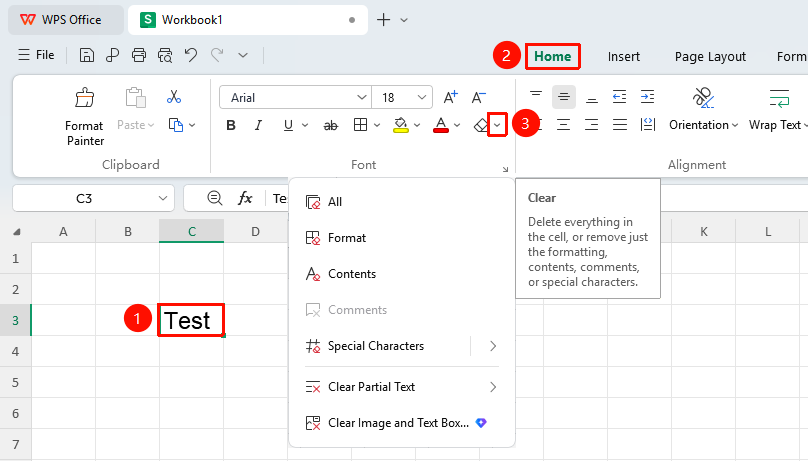Click the Print icon in quick access toolbar
Image resolution: width=808 pixels, height=461 pixels.
tap(139, 55)
